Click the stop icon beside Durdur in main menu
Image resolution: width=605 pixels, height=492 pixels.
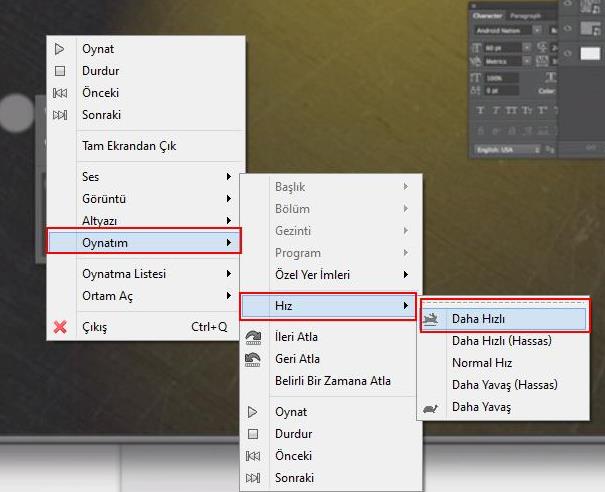[59, 71]
